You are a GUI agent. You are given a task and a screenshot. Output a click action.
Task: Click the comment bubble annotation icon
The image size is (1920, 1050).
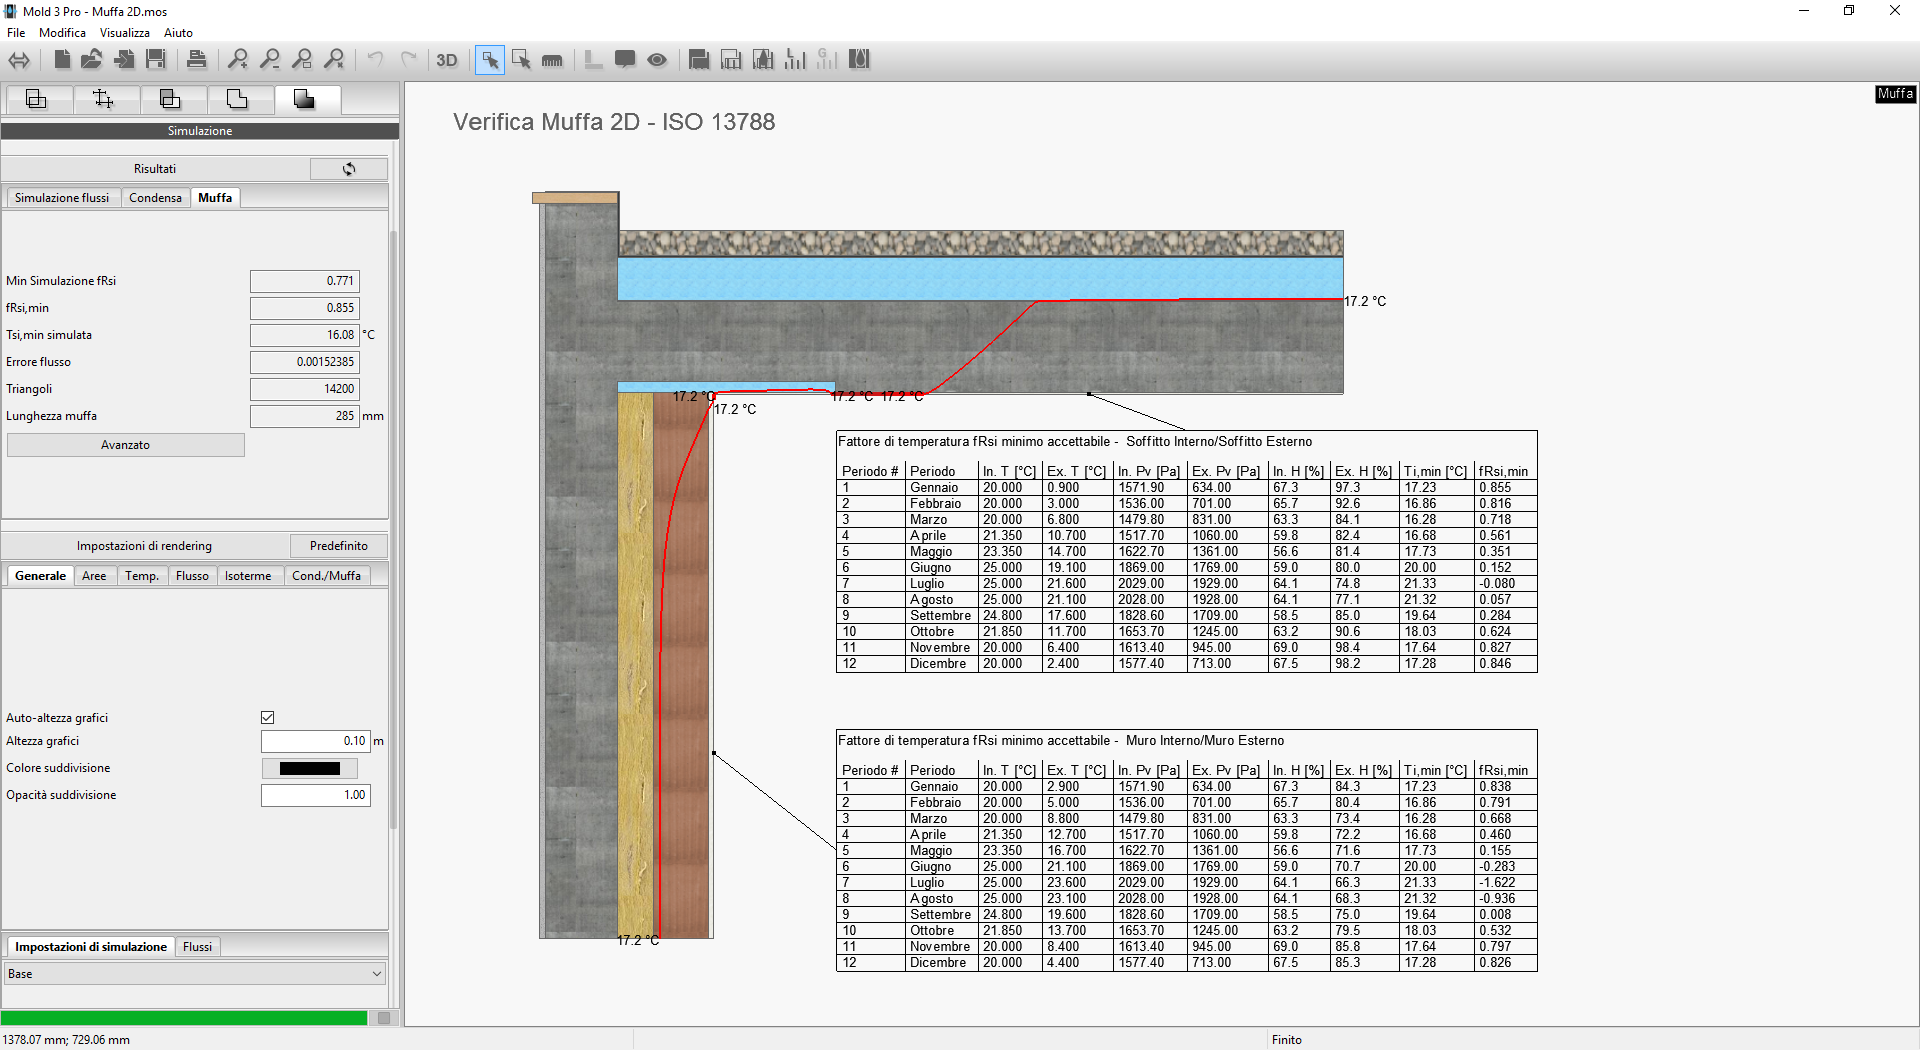coord(625,60)
